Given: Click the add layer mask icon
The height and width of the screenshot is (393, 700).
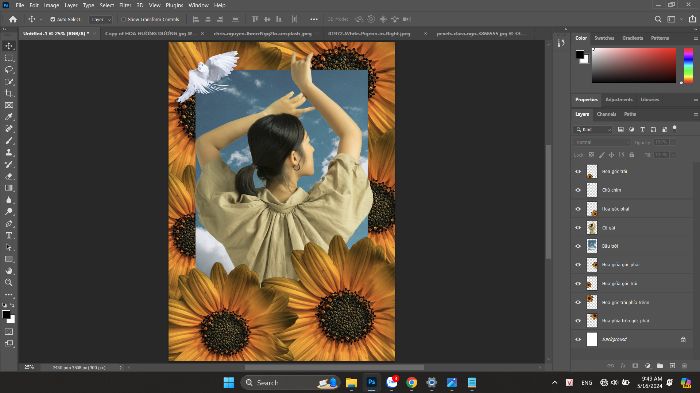Looking at the screenshot, I should coord(635,365).
